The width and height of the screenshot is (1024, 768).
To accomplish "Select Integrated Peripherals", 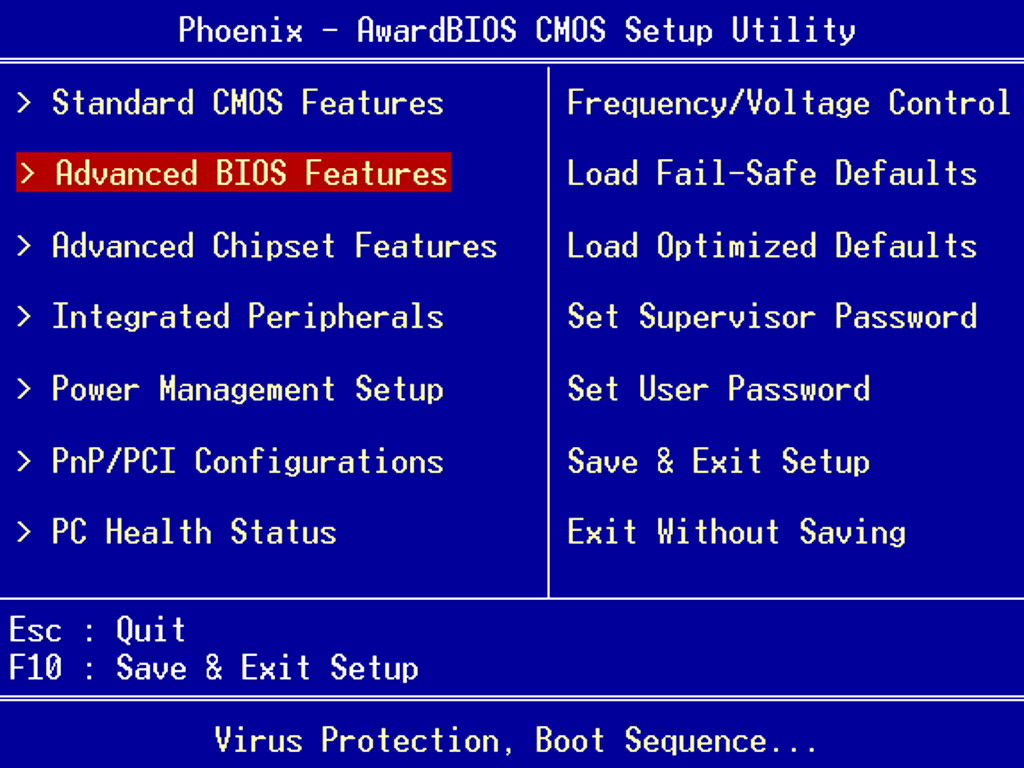I will (x=247, y=317).
